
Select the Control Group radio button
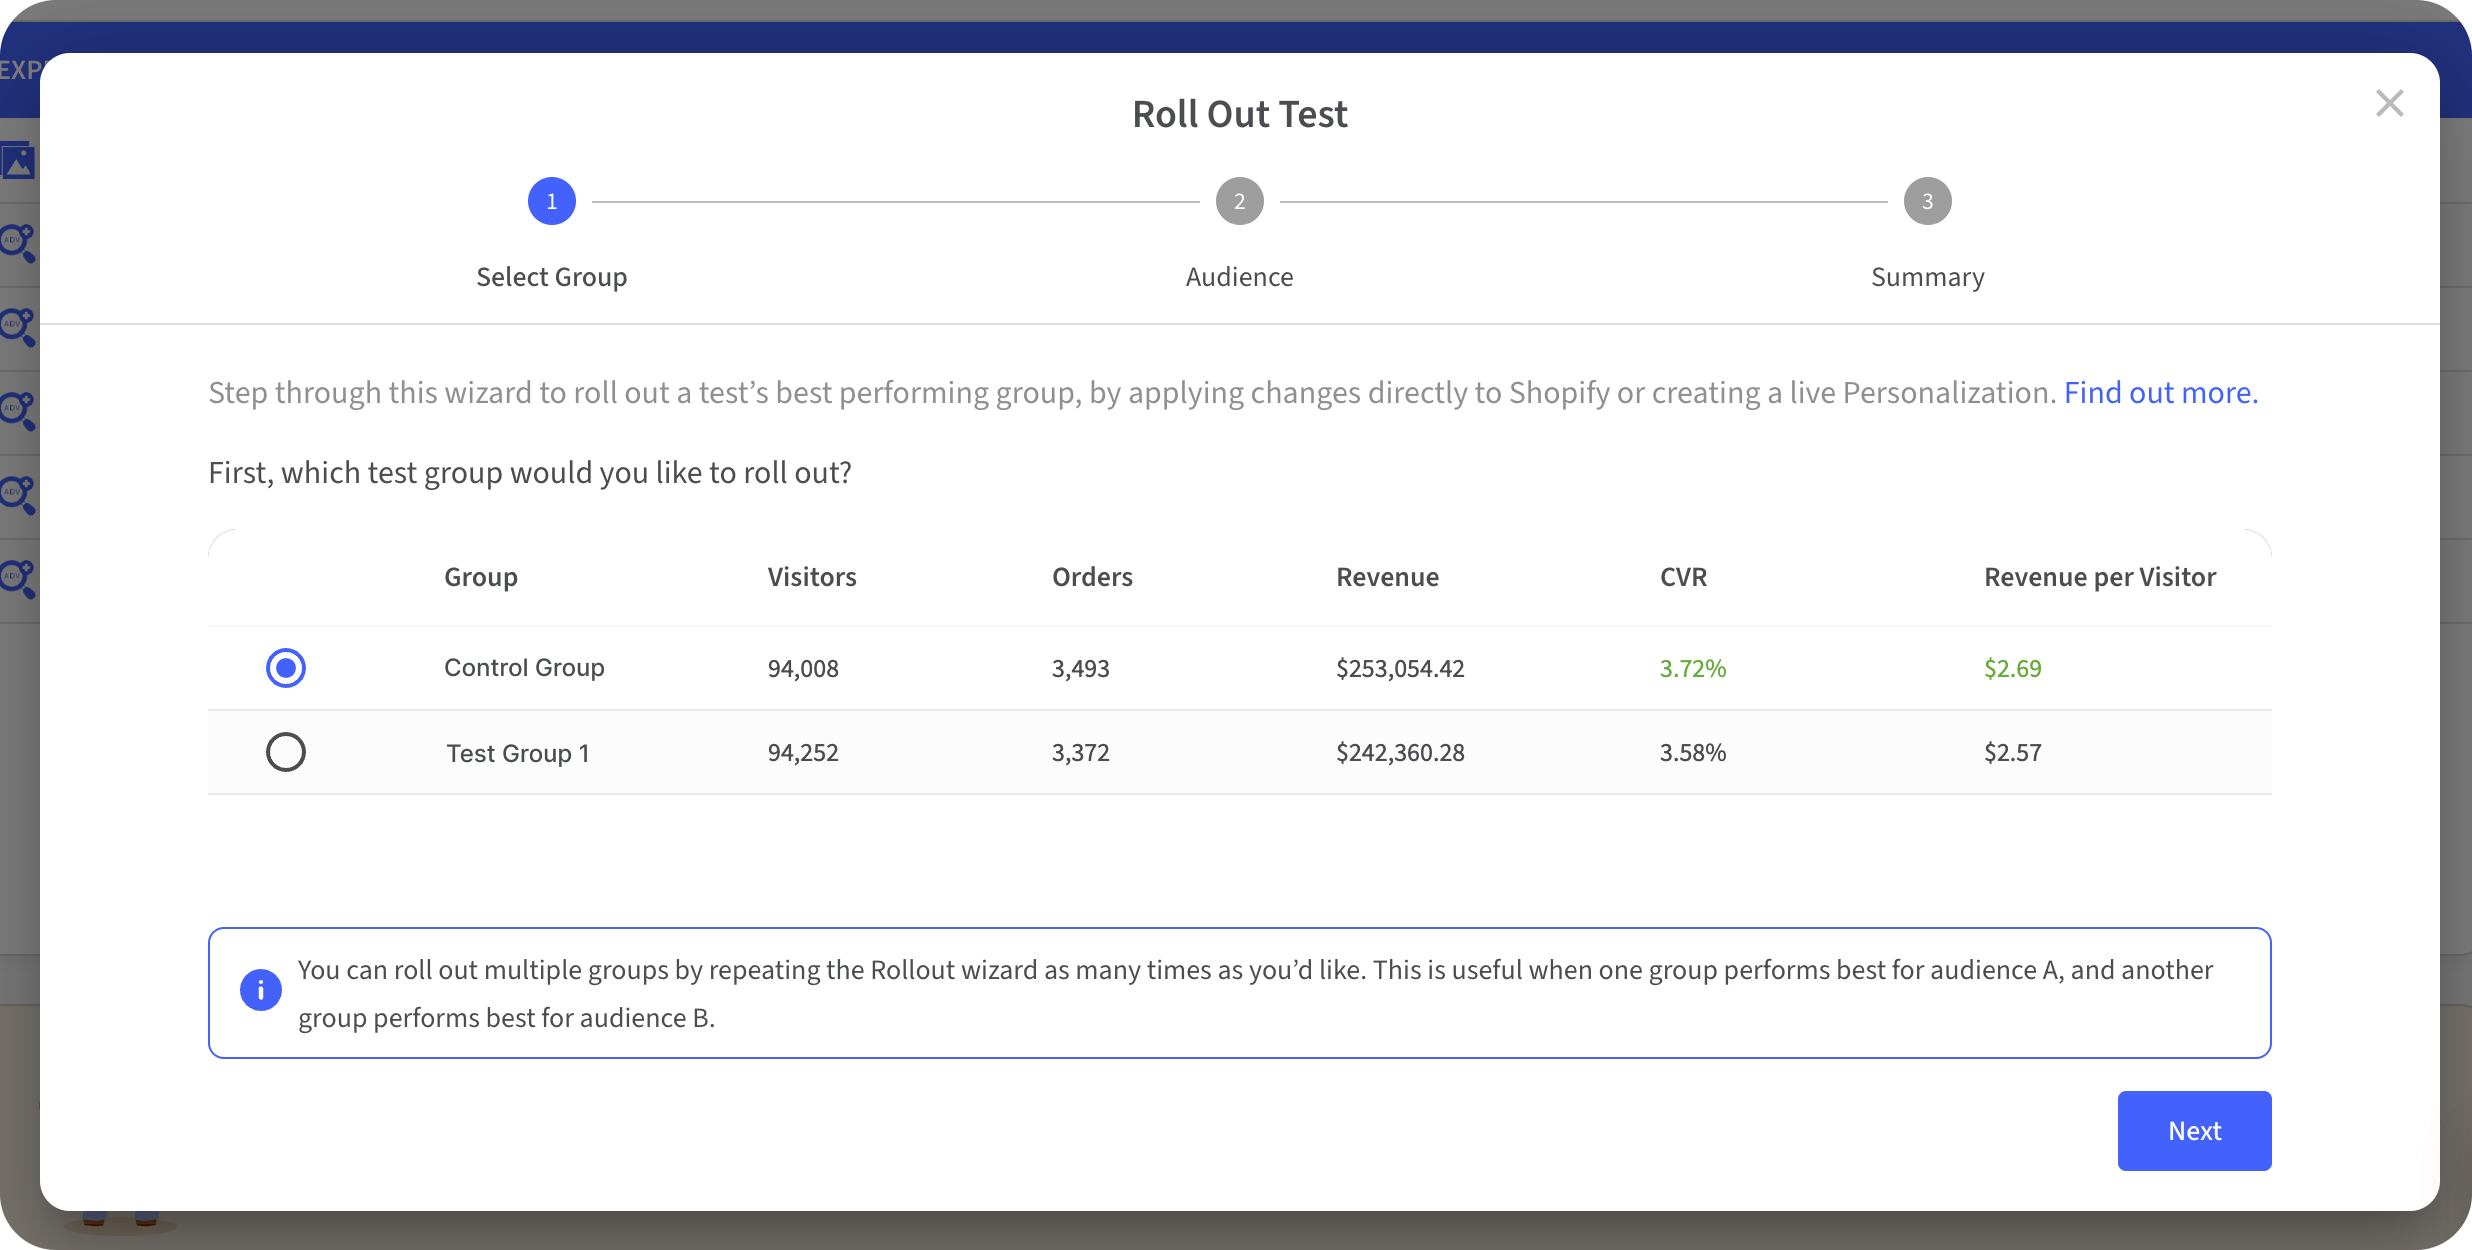pyautogui.click(x=286, y=668)
